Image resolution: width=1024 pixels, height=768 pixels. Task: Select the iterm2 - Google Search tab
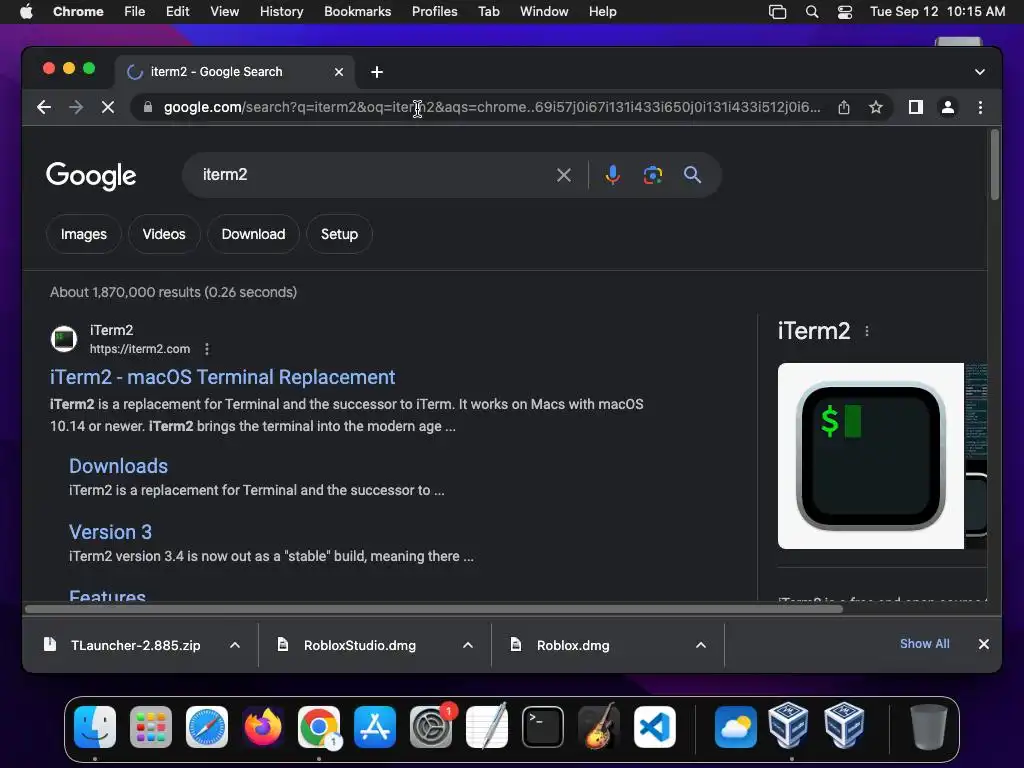235,72
